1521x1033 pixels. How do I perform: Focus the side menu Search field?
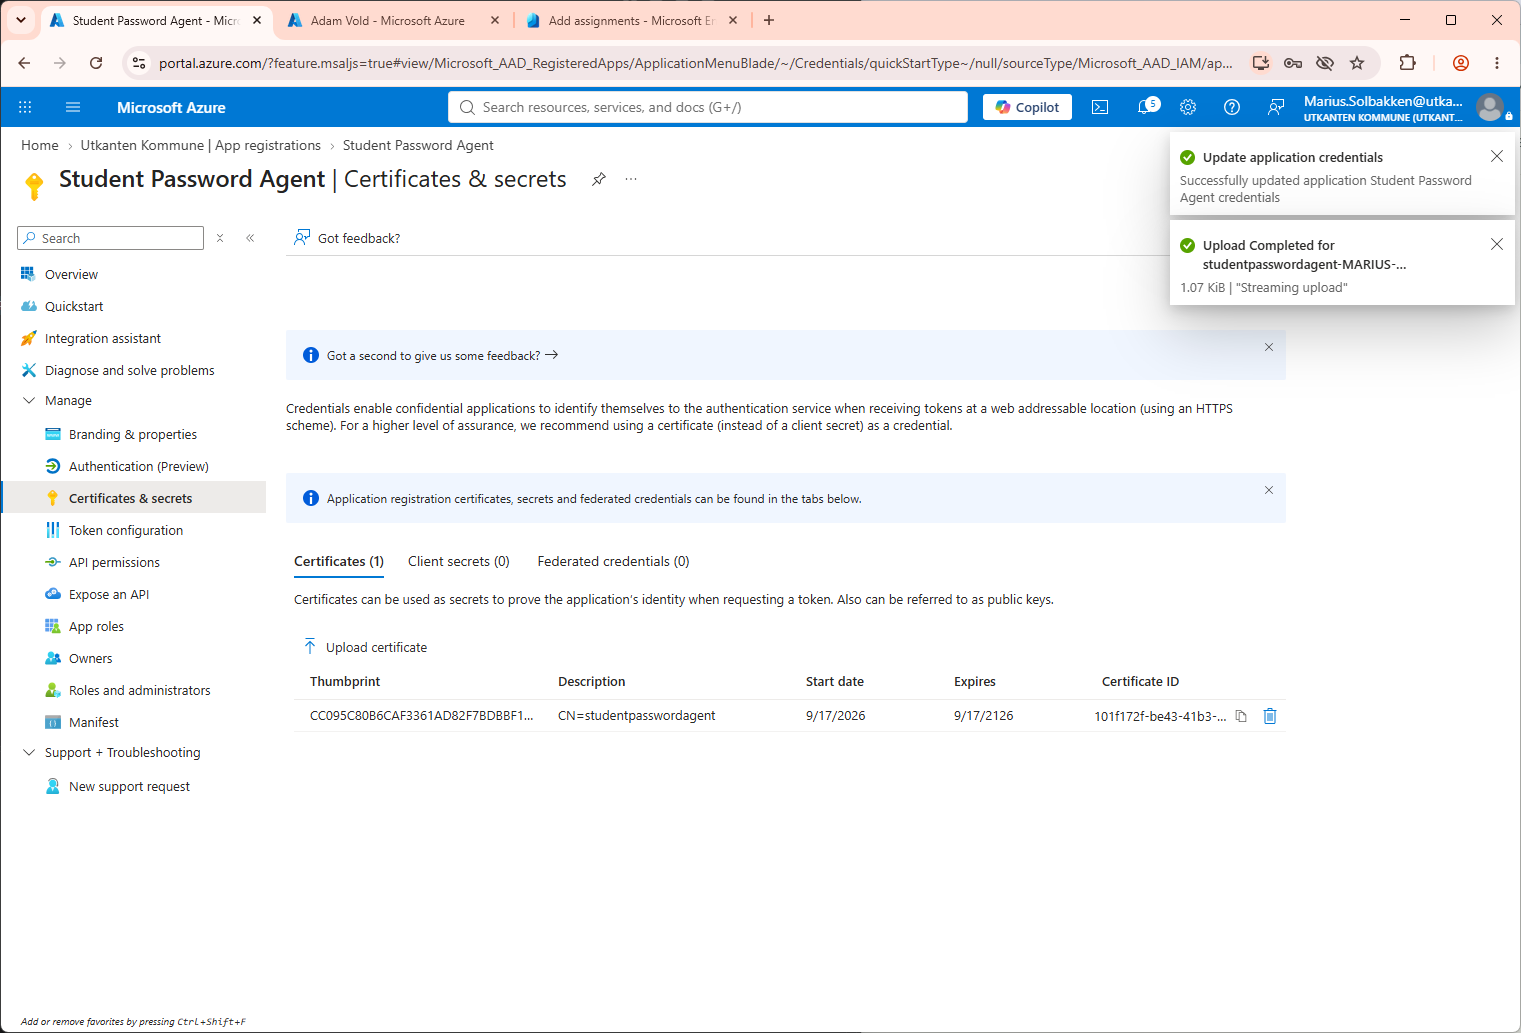tap(110, 238)
